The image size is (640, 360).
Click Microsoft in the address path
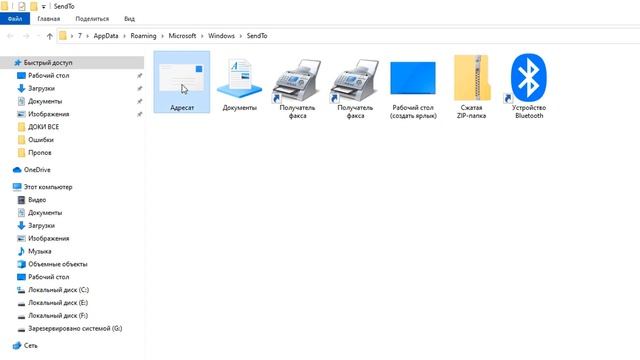pyautogui.click(x=182, y=36)
